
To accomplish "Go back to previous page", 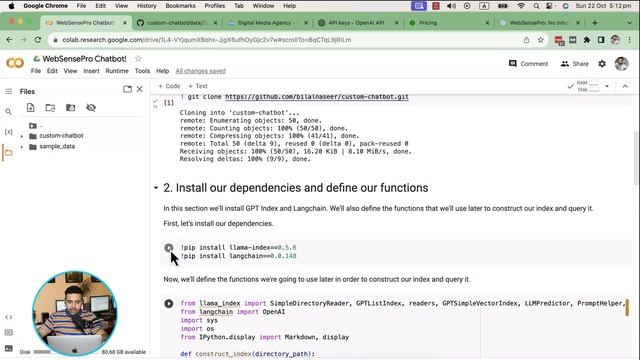I will tap(9, 40).
